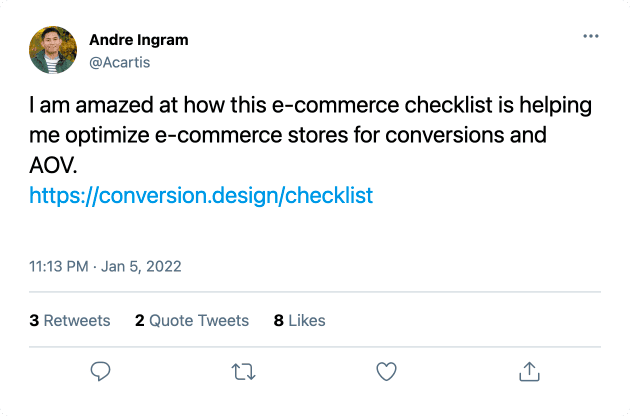The image size is (630, 416).
Task: Open the share tweet upload icon
Action: pyautogui.click(x=529, y=371)
